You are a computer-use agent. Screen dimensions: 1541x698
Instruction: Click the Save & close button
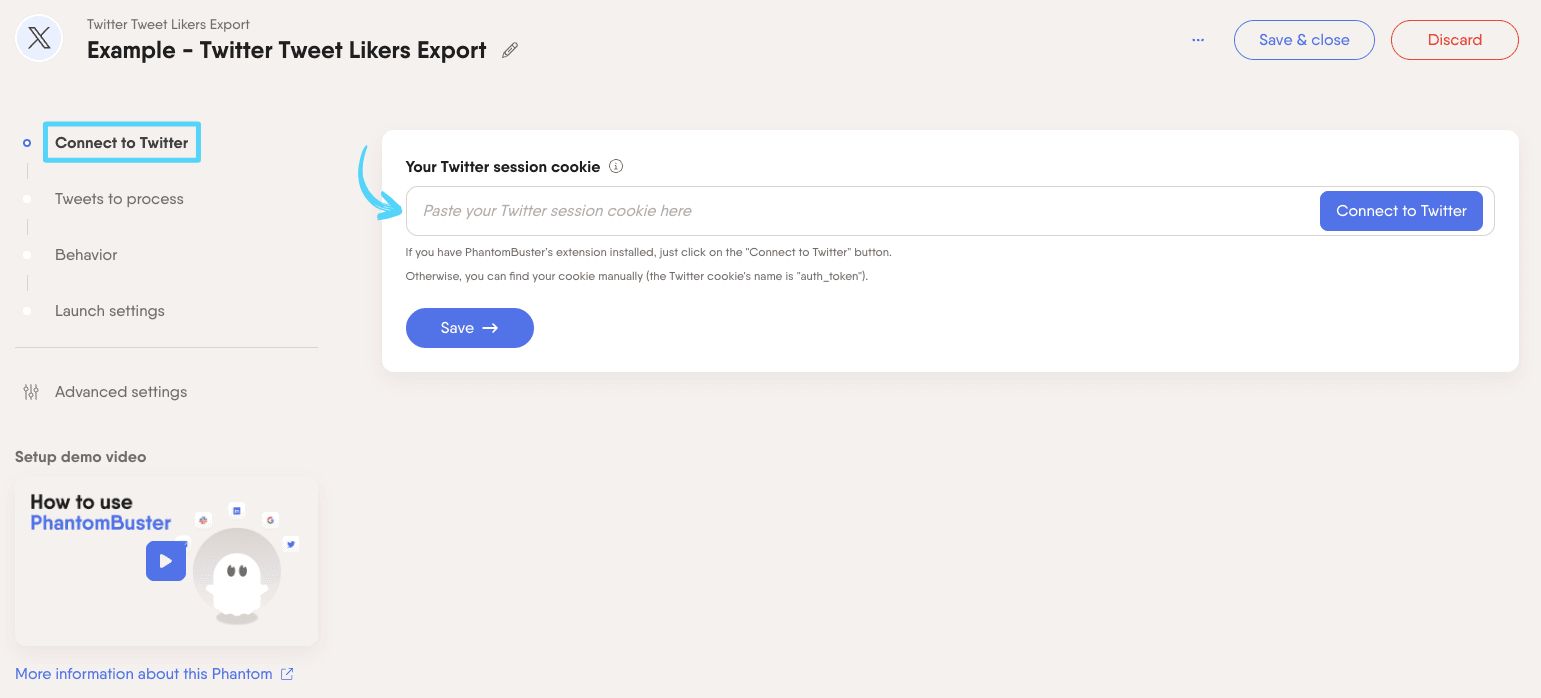[x=1304, y=40]
